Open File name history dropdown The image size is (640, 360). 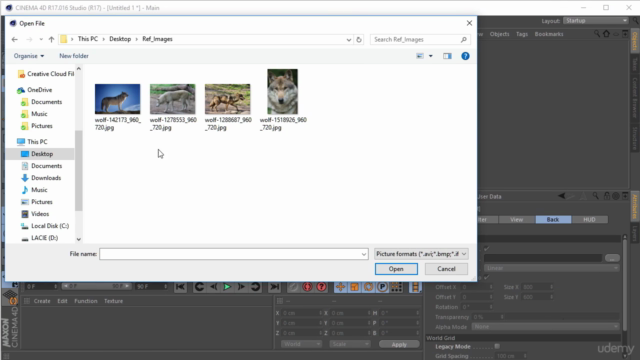364,254
